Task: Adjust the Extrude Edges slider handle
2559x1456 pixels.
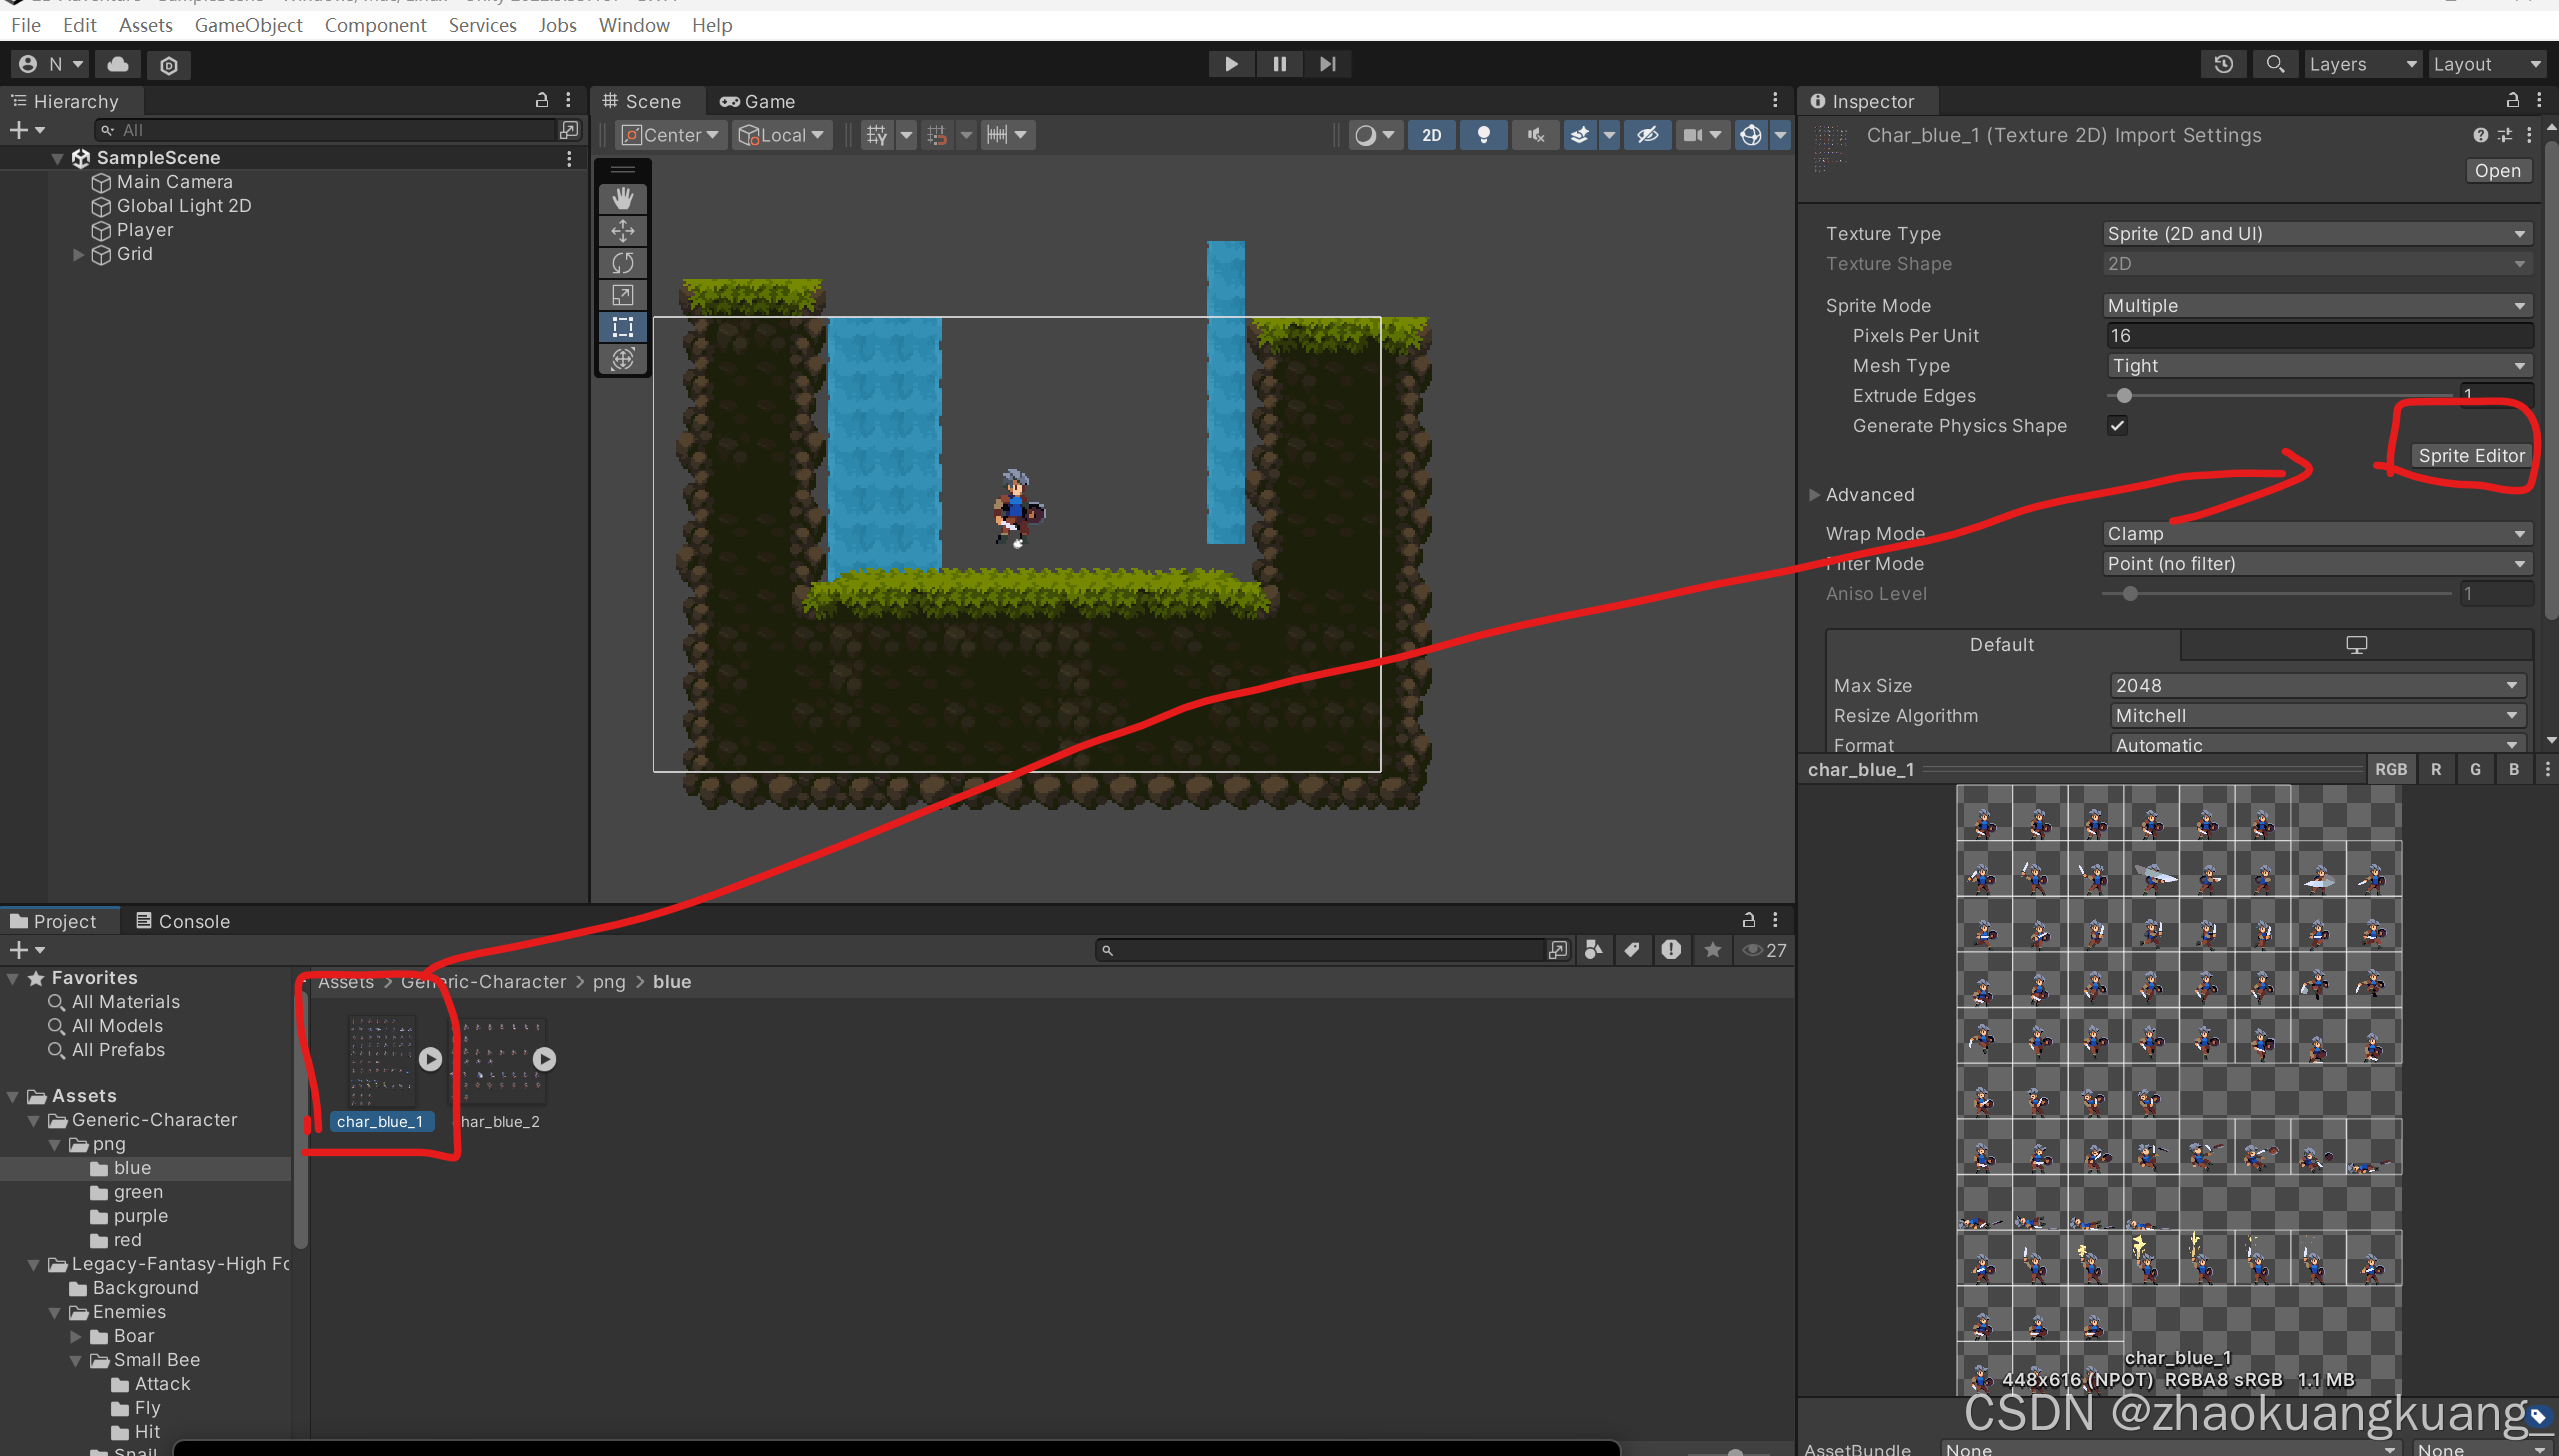Action: (x=2124, y=396)
